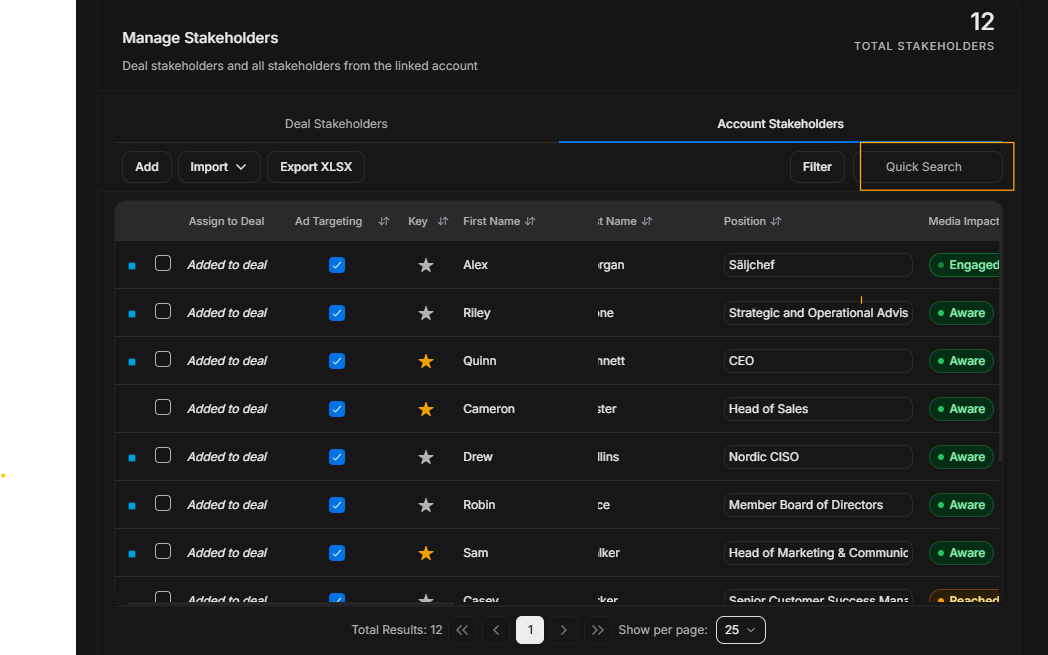Click Added to deal text in Drew's row
This screenshot has height=655, width=1048.
(227, 457)
